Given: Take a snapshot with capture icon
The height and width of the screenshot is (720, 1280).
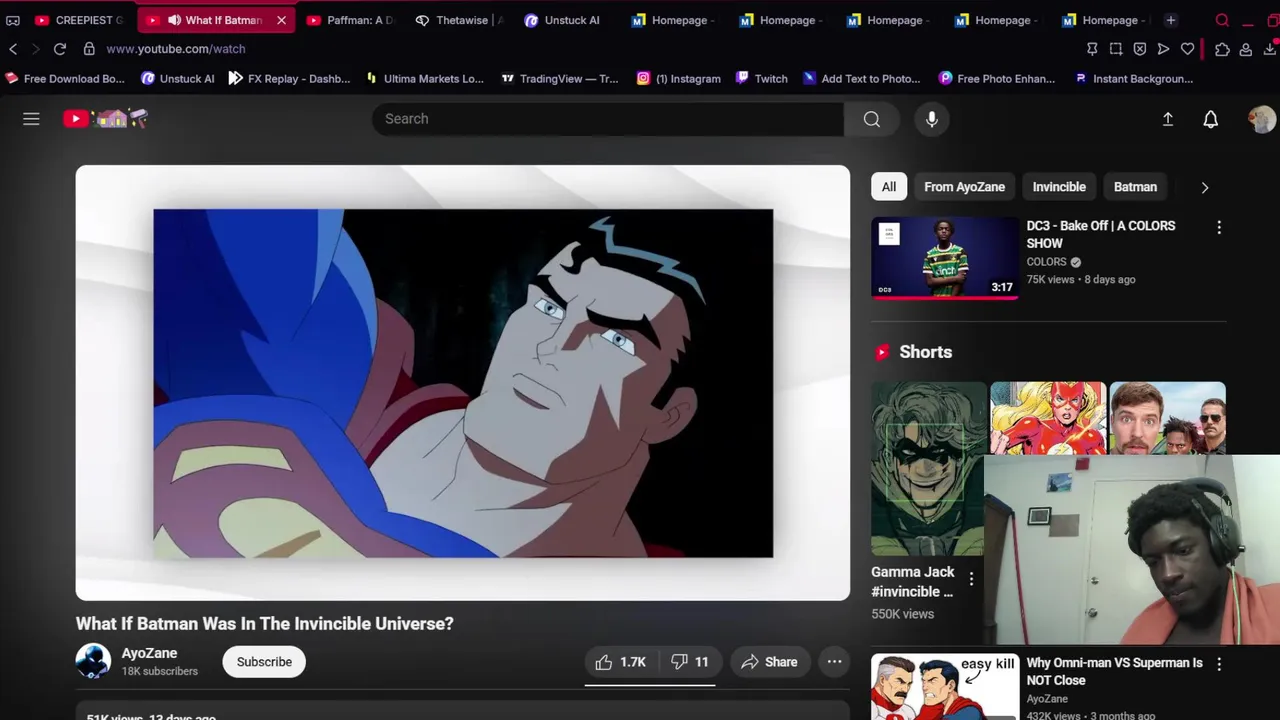Looking at the screenshot, I should pos(1116,49).
